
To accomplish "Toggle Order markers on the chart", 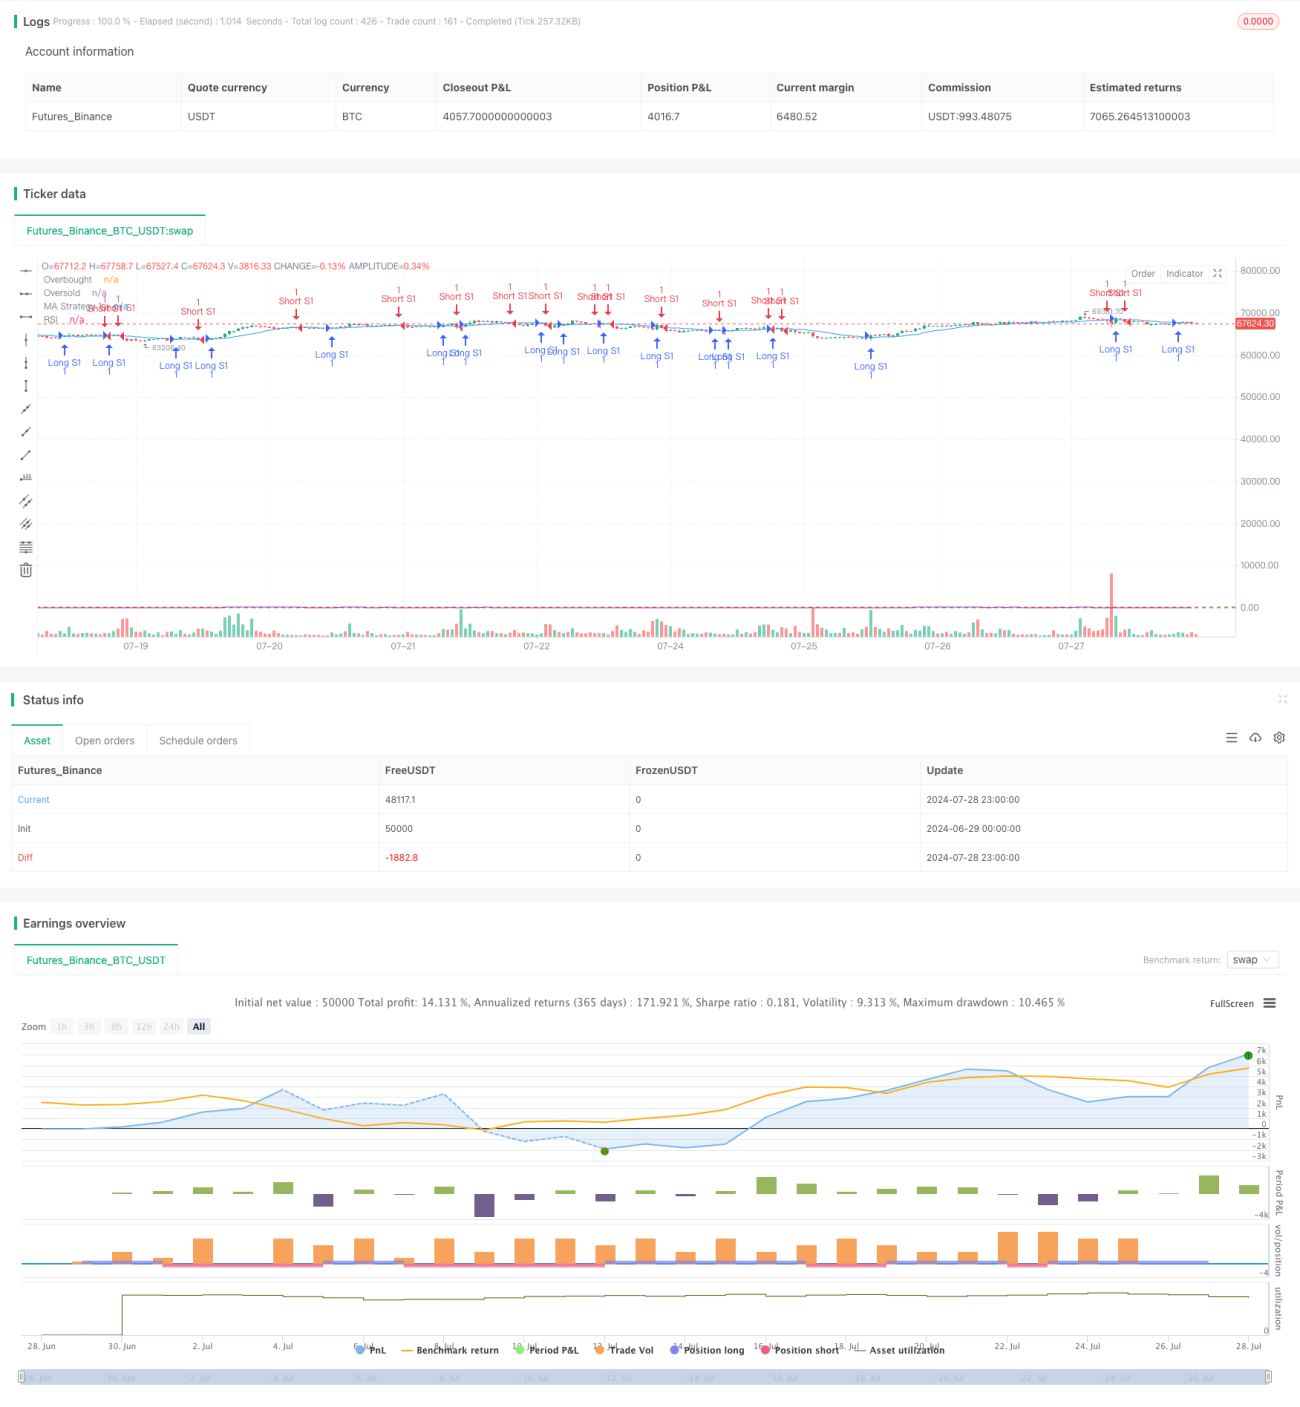I will coord(1143,273).
